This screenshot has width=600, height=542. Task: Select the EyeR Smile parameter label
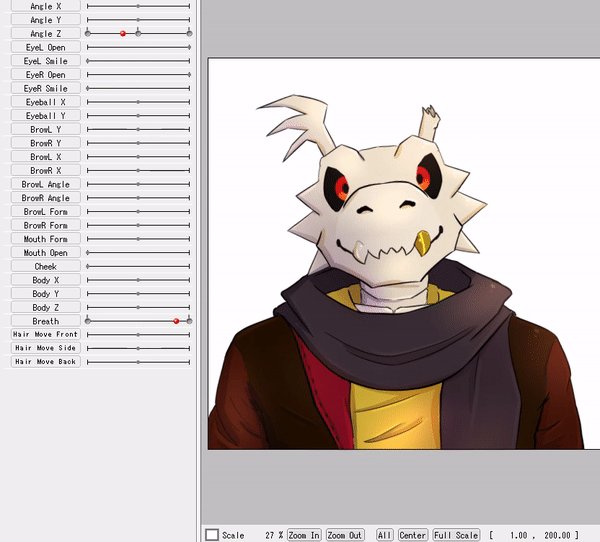[x=46, y=88]
